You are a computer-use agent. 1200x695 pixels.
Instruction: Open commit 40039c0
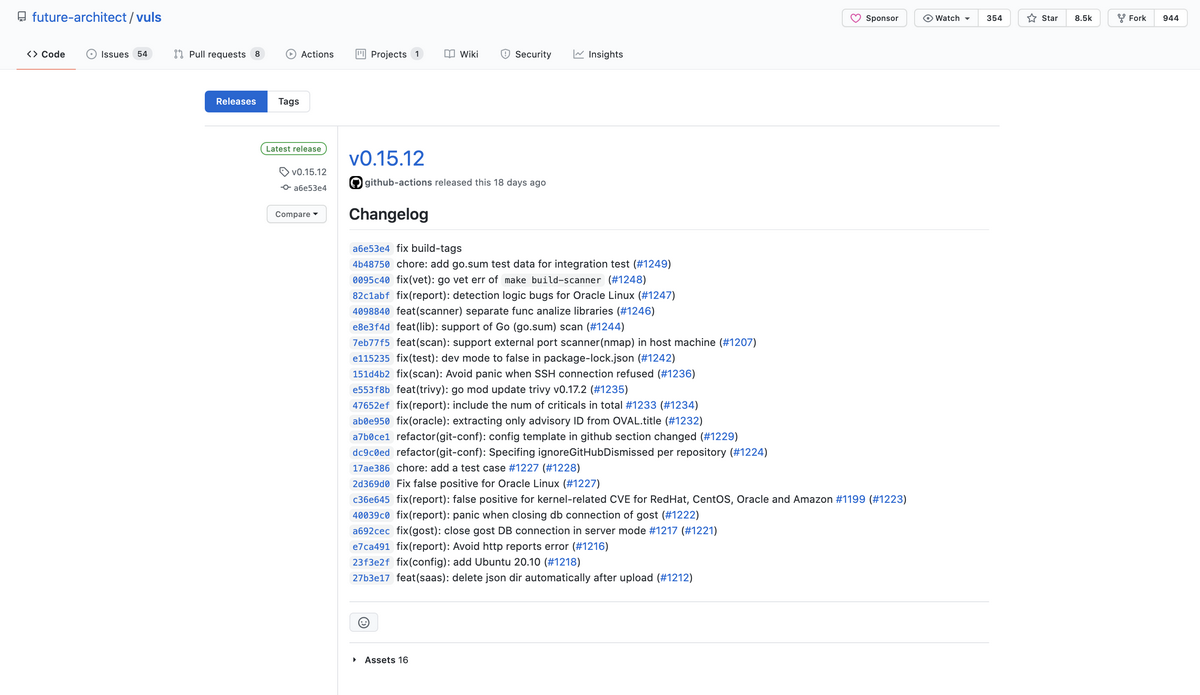[371, 515]
